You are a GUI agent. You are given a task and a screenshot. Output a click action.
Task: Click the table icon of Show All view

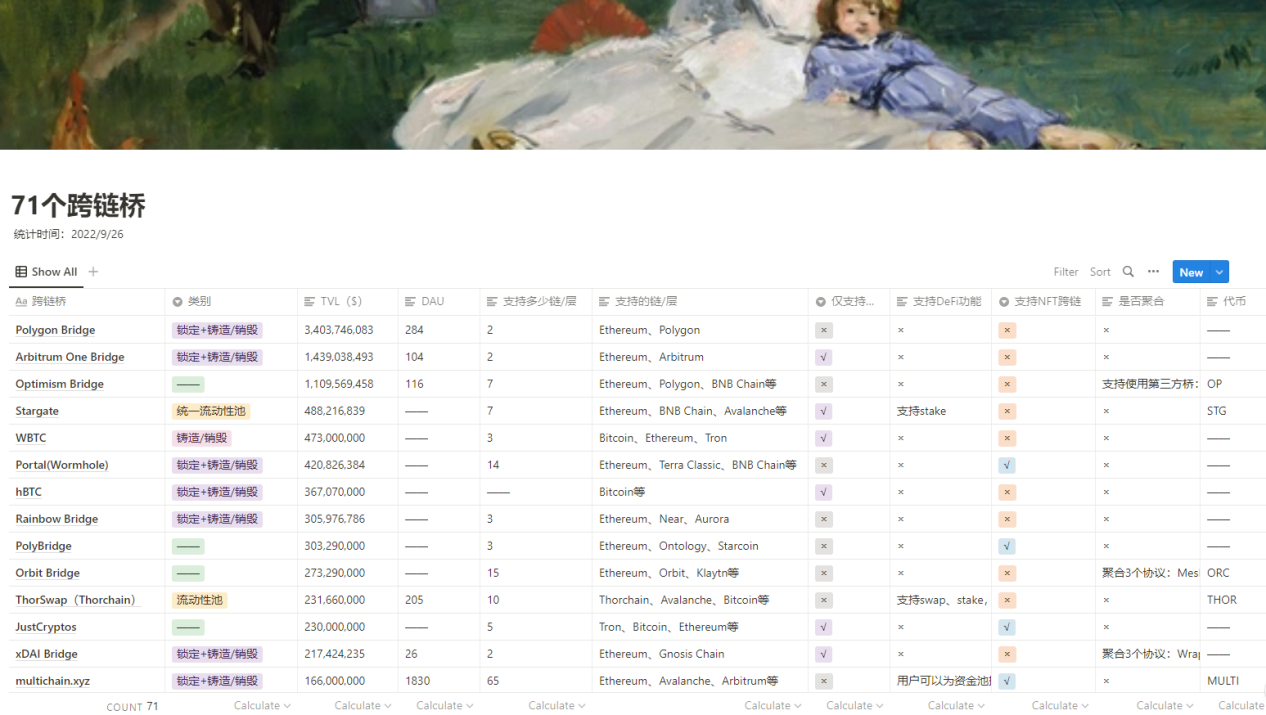coord(21,272)
